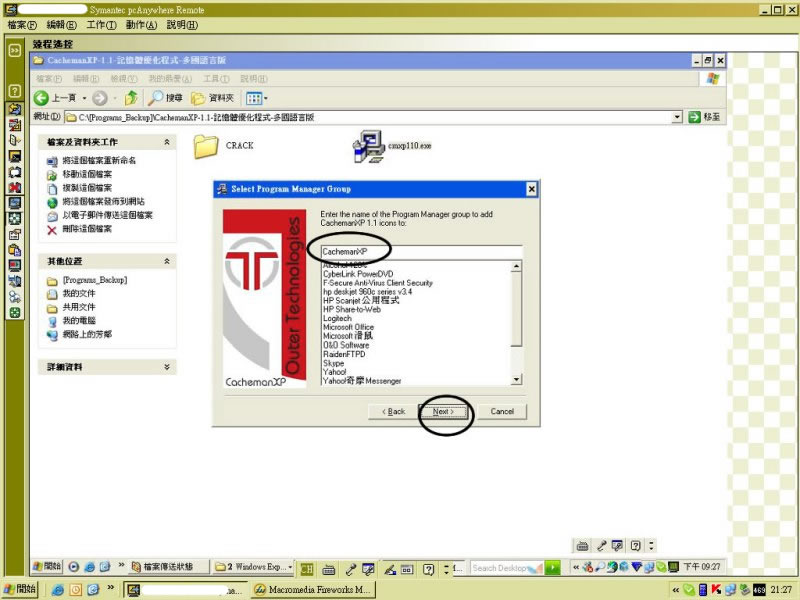
Task: Click the CachemanXP group name input field
Action: [x=421, y=252]
